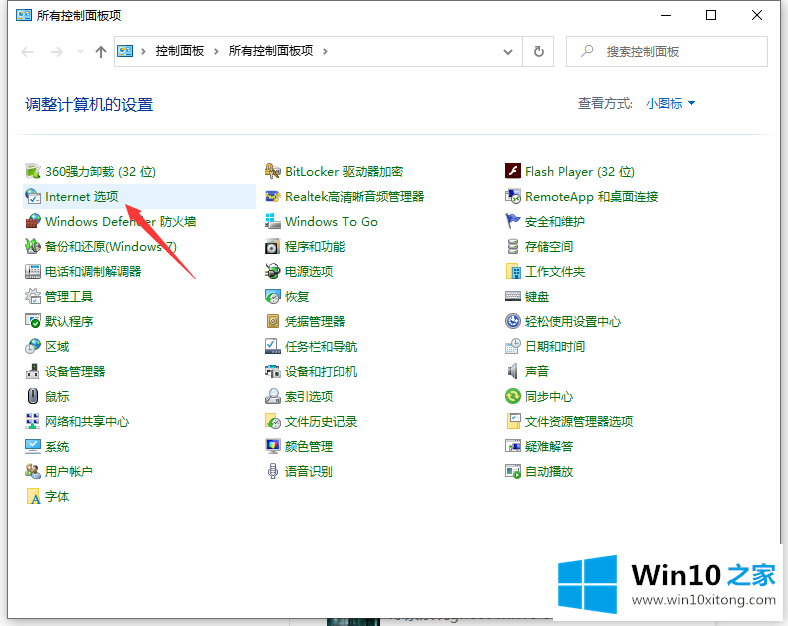
Task: Click the back navigation arrow
Action: (x=27, y=52)
